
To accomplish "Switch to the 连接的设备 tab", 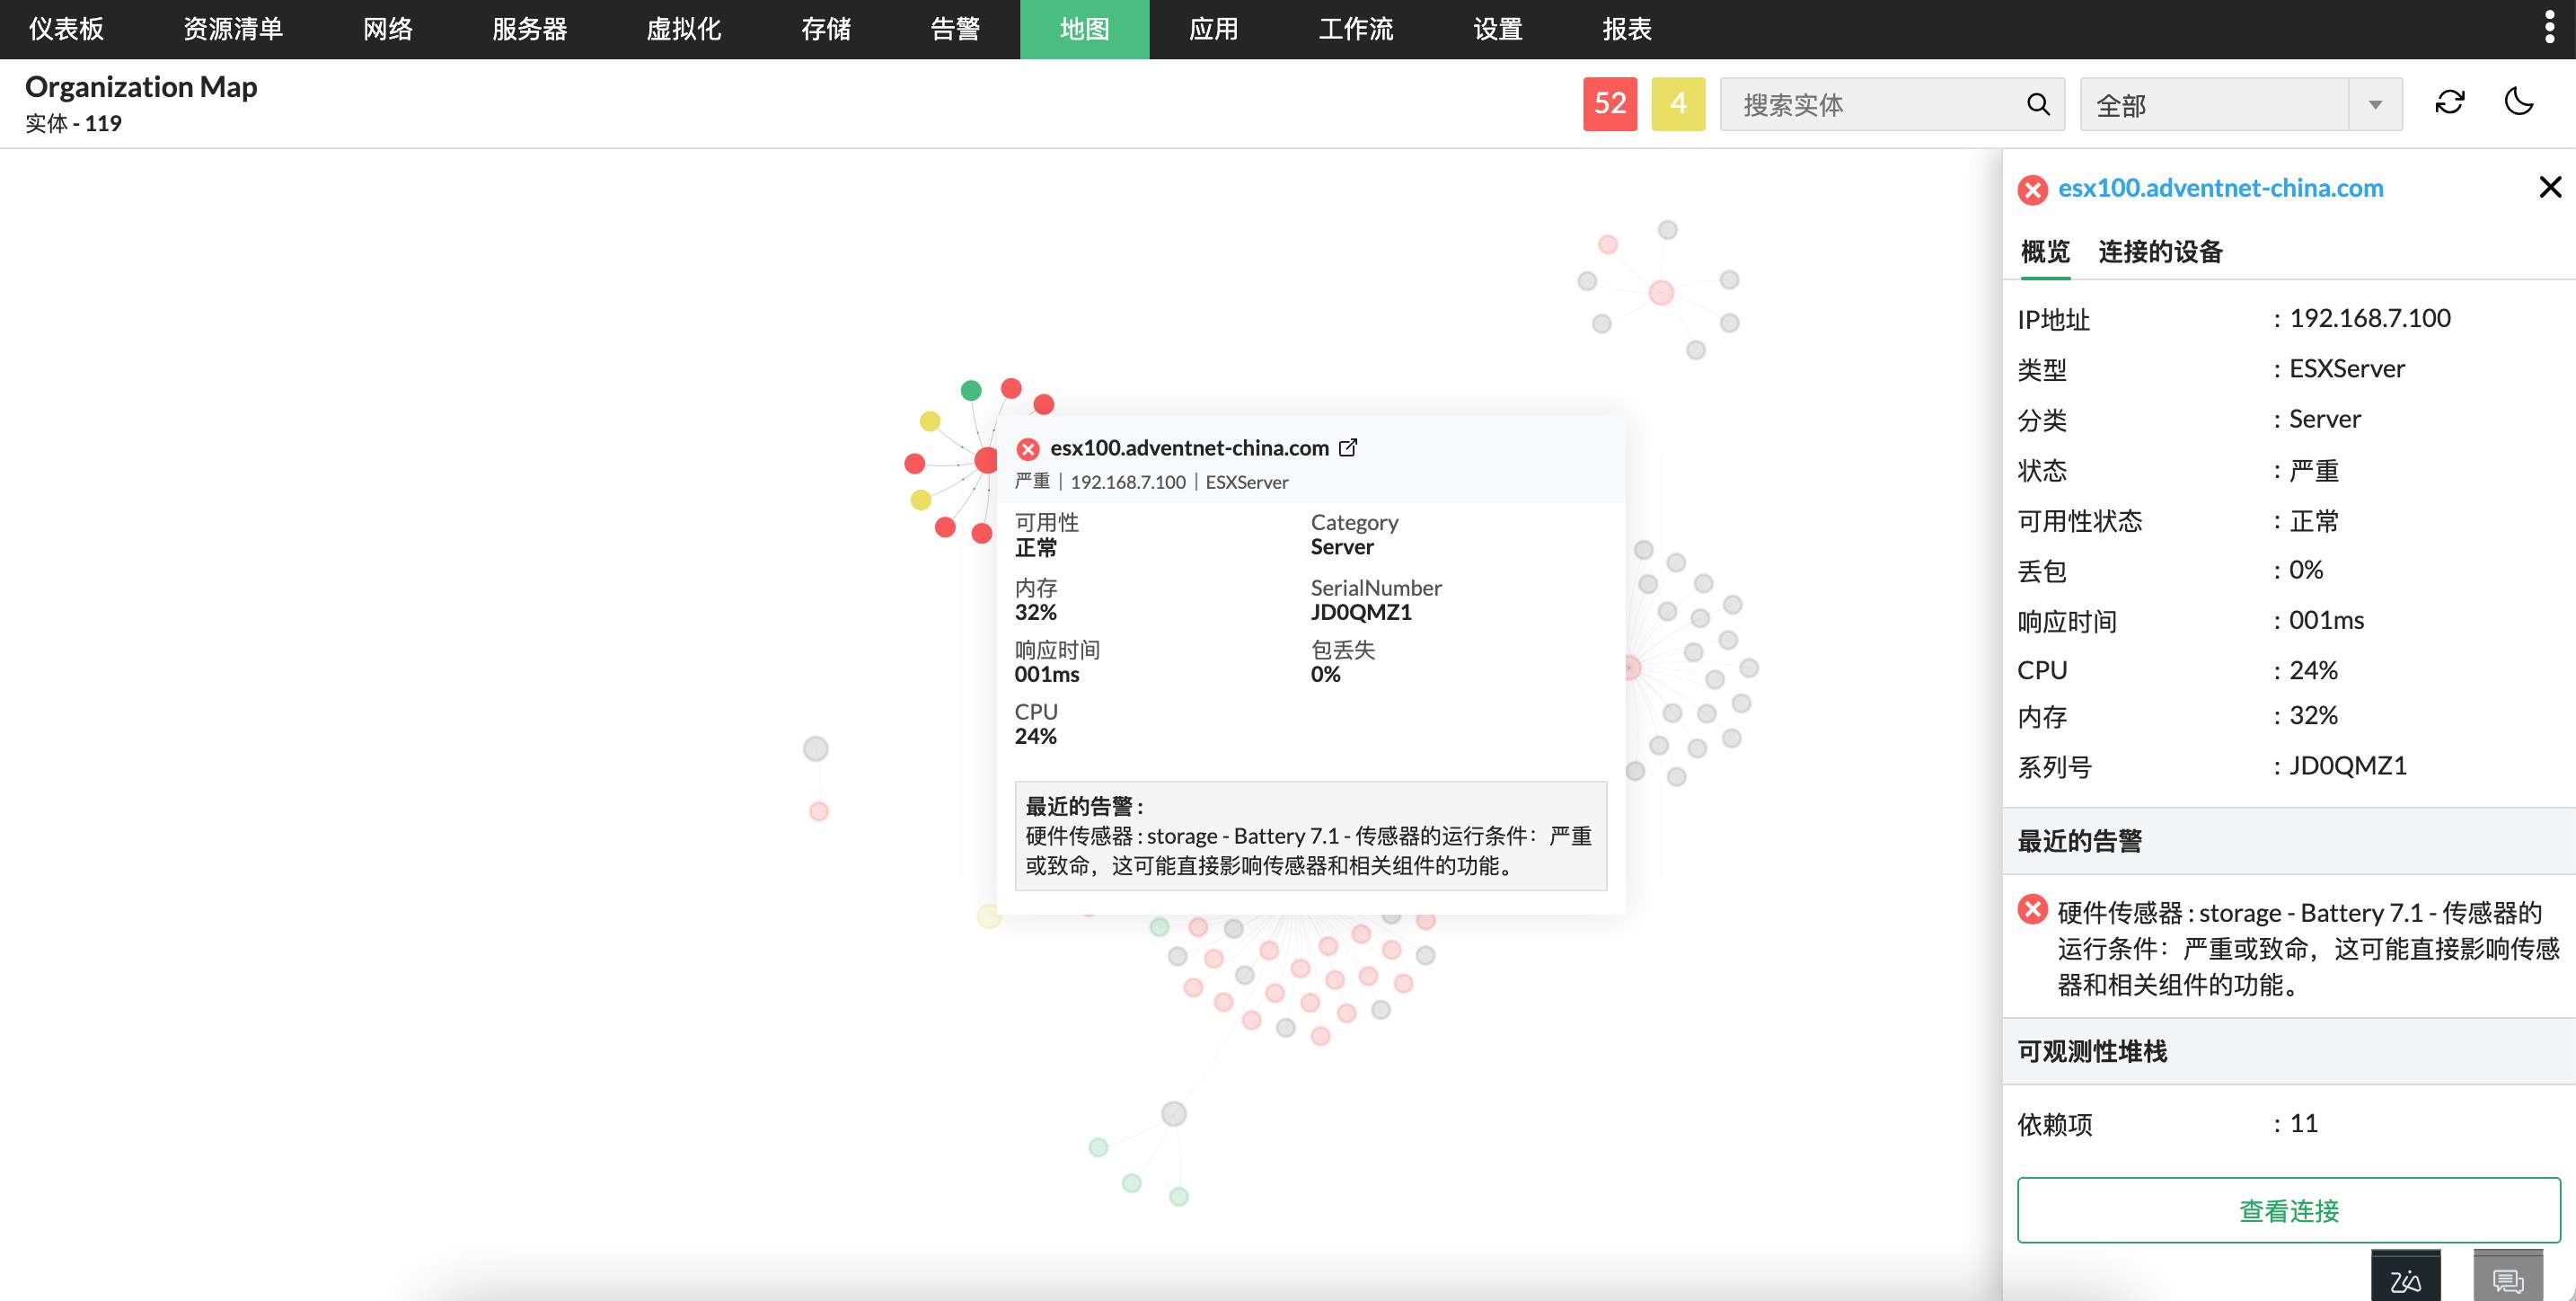I will click(x=2161, y=252).
